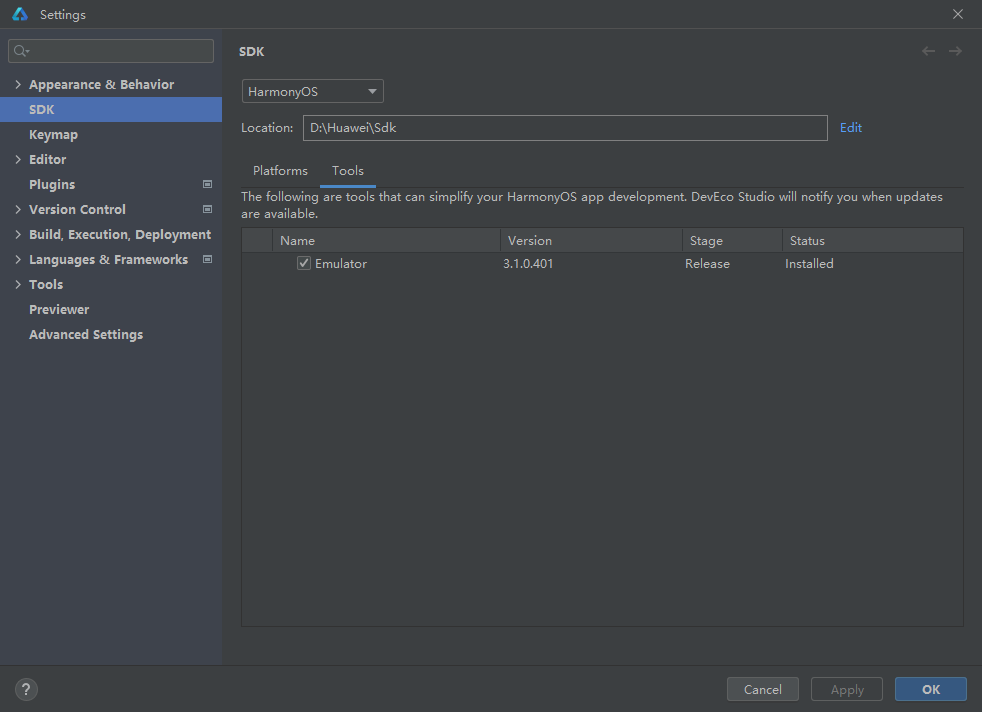Click the project-level icon beside Plugins
This screenshot has width=982, height=712.
coord(207,184)
